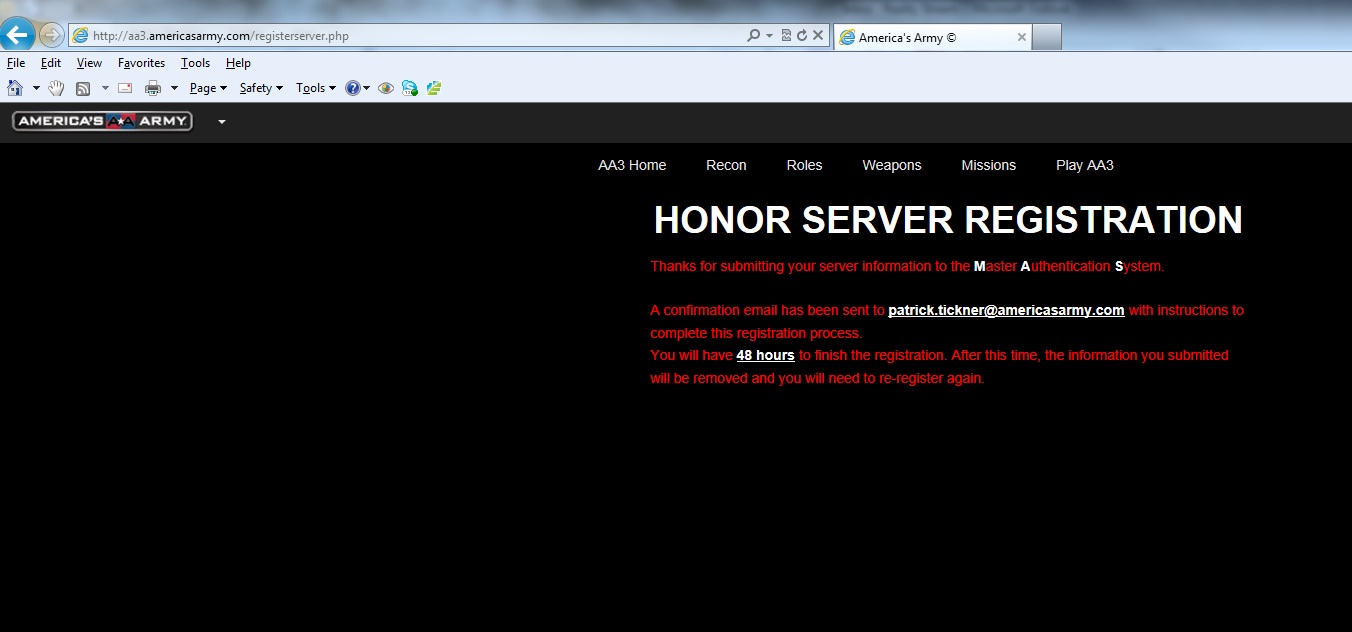This screenshot has width=1352, height=632.
Task: Expand the address bar search dropdown arrow
Action: click(x=769, y=36)
